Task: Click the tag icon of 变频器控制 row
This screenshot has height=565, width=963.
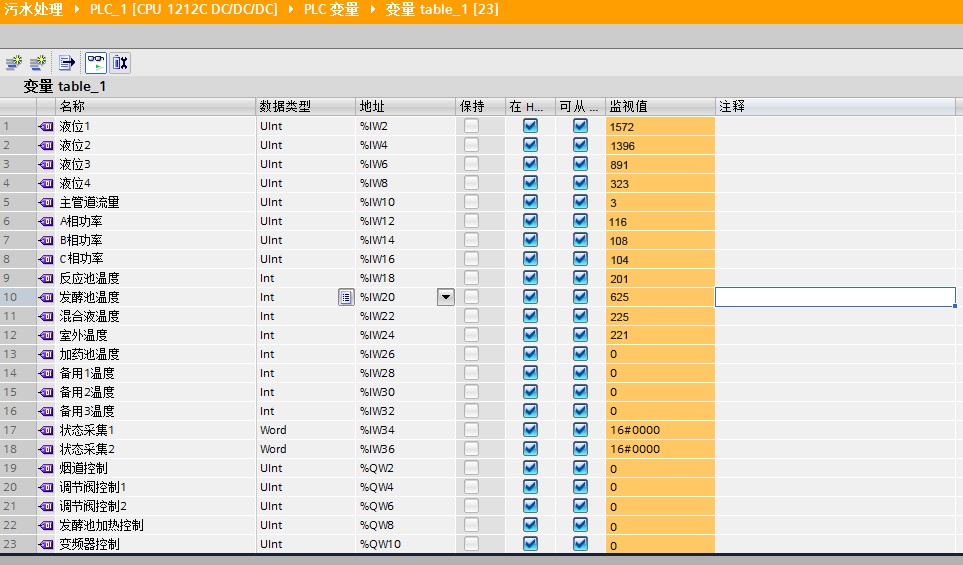Action: click(46, 545)
